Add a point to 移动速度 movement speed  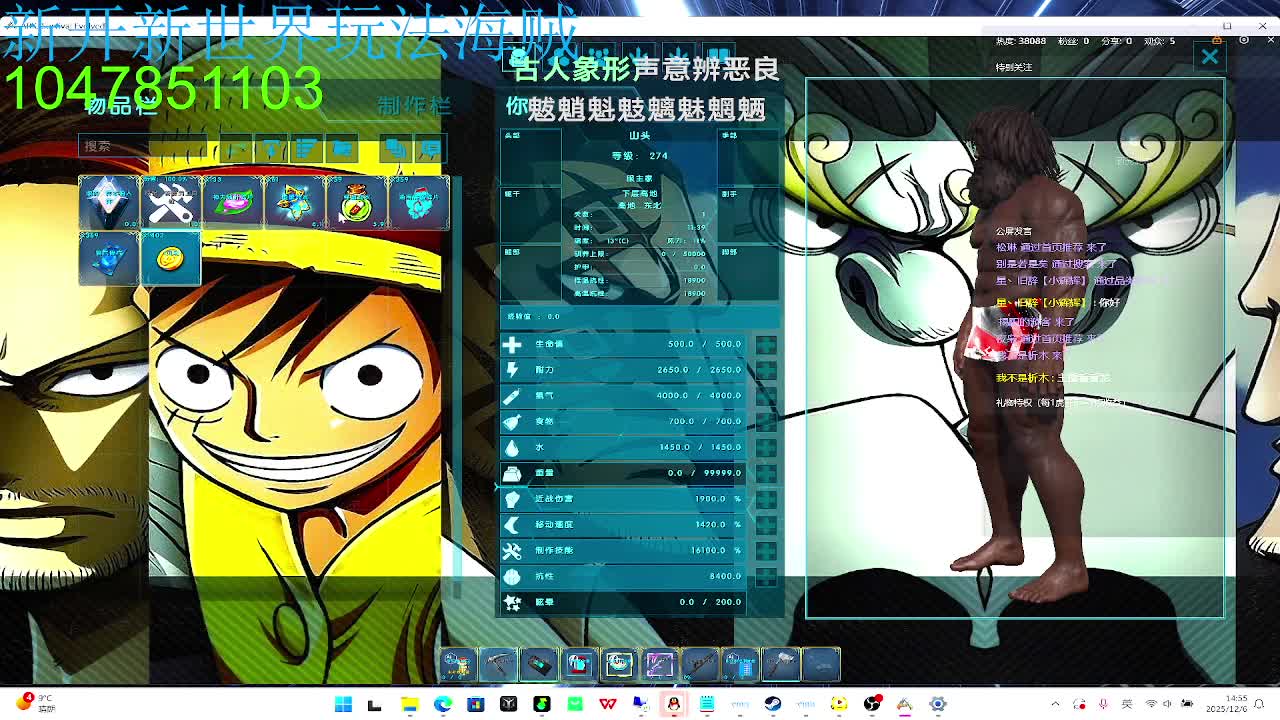click(x=766, y=525)
